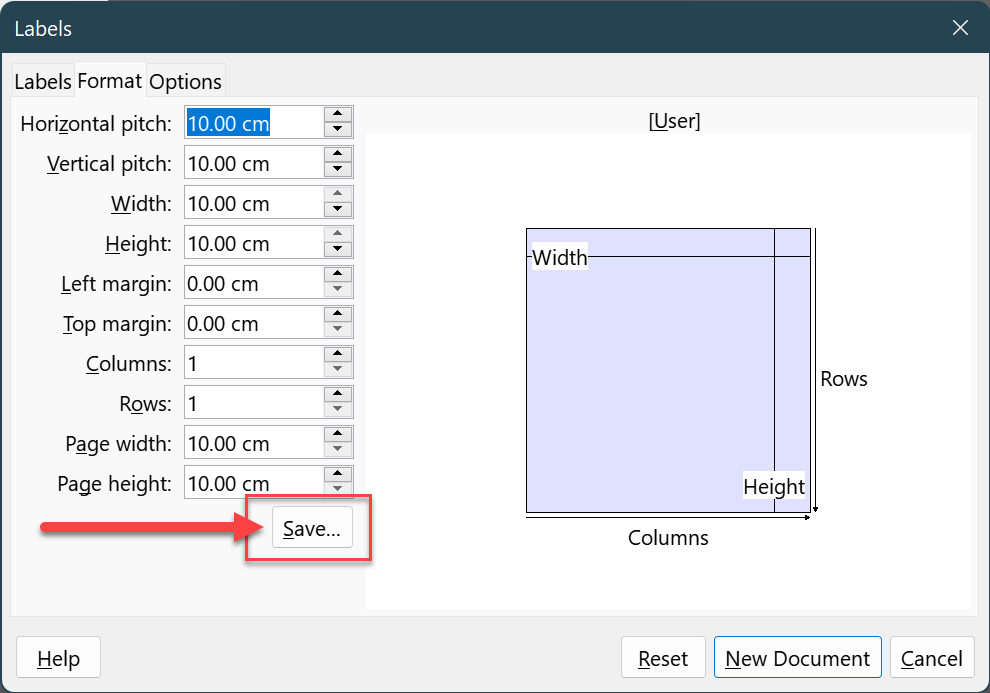990x693 pixels.
Task: Click the Save... button
Action: (312, 528)
